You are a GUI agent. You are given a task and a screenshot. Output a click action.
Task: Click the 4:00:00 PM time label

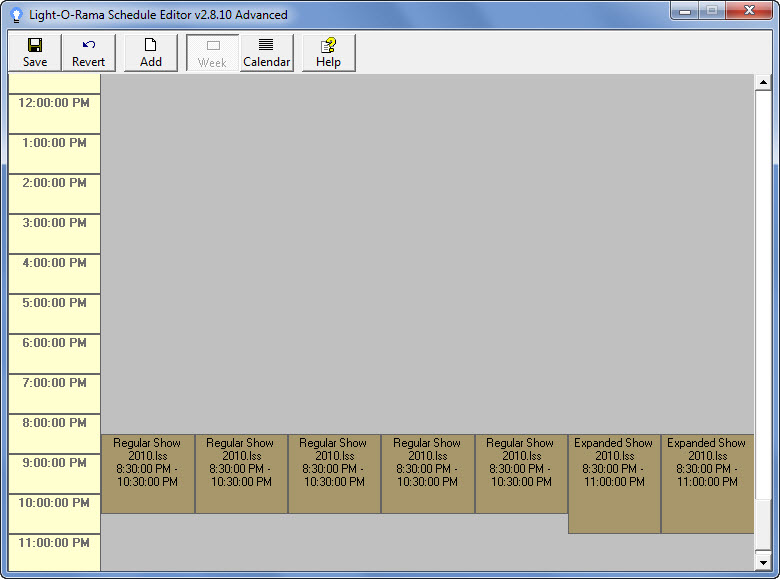(x=54, y=274)
